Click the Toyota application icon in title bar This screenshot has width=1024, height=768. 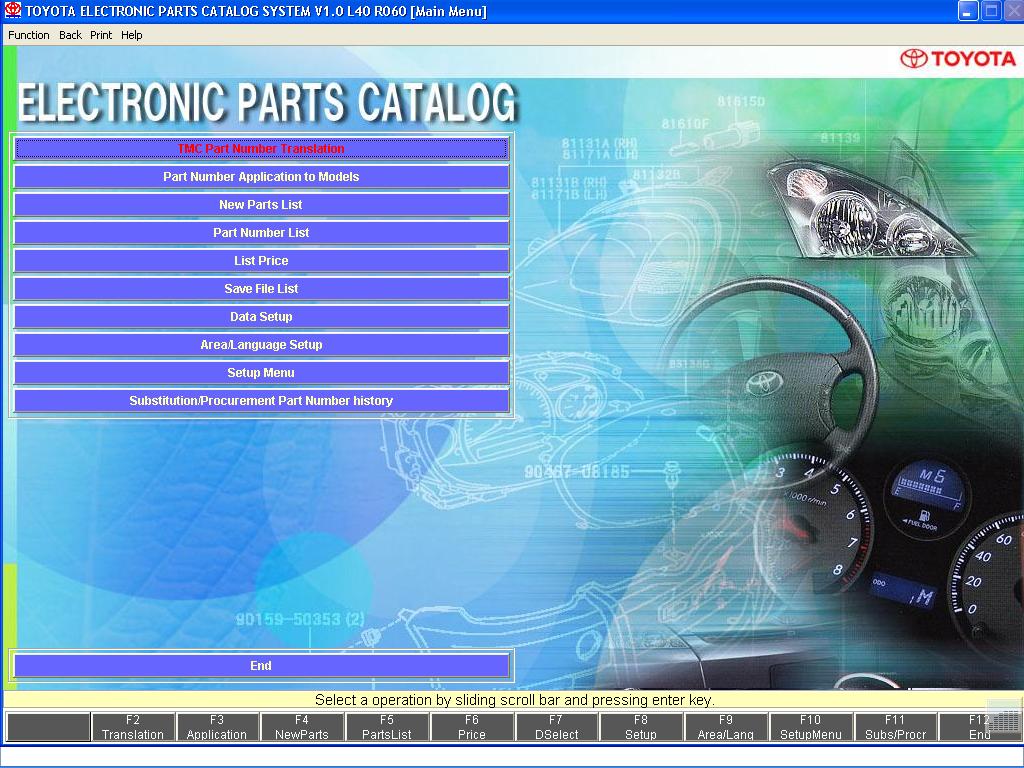12,11
